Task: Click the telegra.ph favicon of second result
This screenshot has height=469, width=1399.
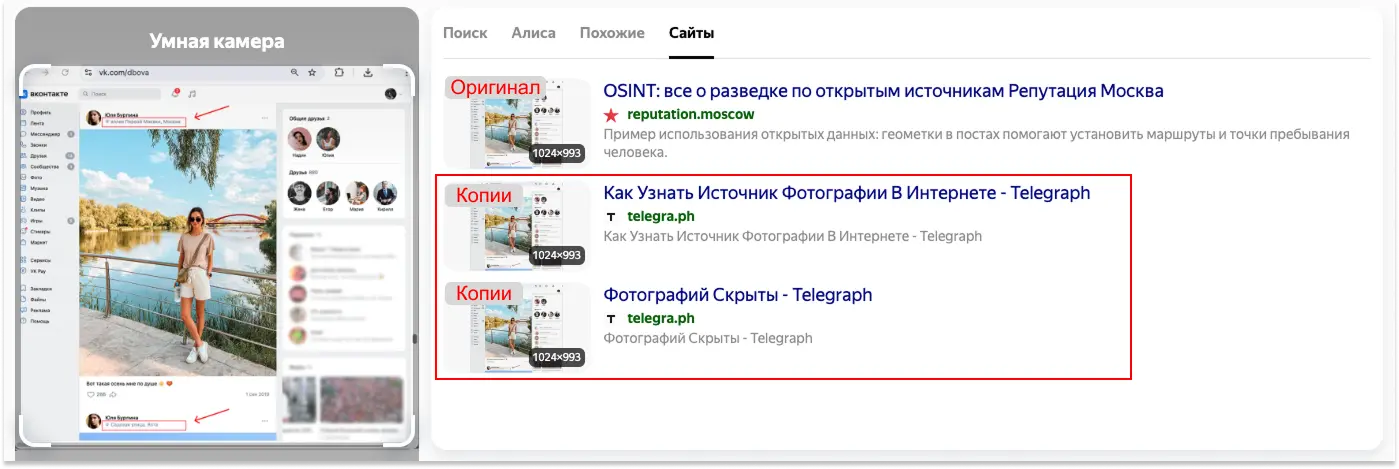Action: 611,217
